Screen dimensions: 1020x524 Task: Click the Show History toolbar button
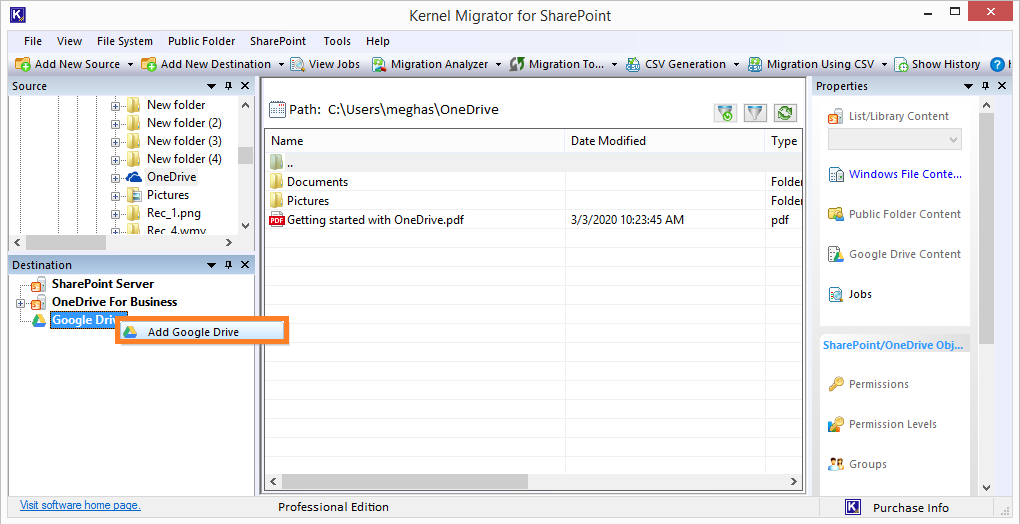pos(937,64)
